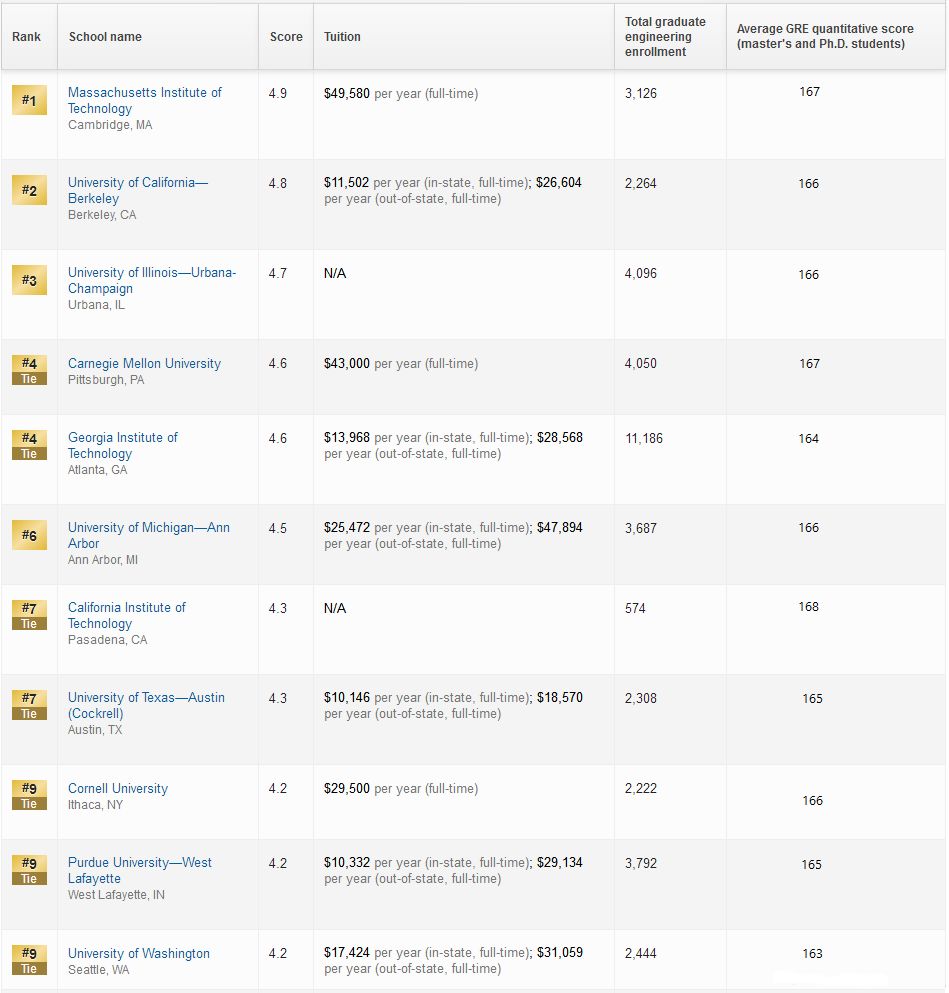Sort by Rank column header
Viewport: 949px width, 993px height.
29,37
